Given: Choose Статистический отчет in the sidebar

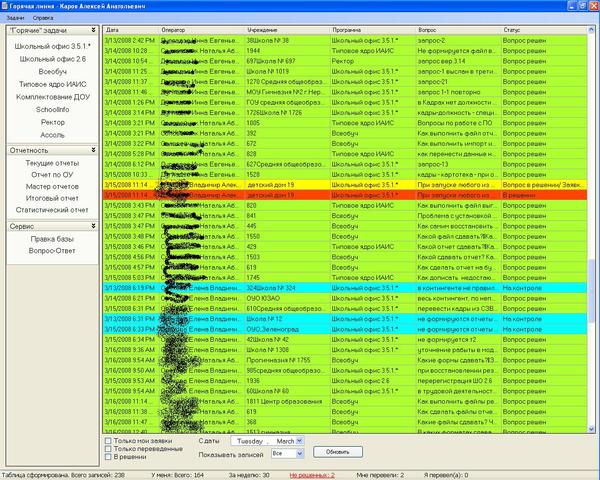Looking at the screenshot, I should 53,211.
